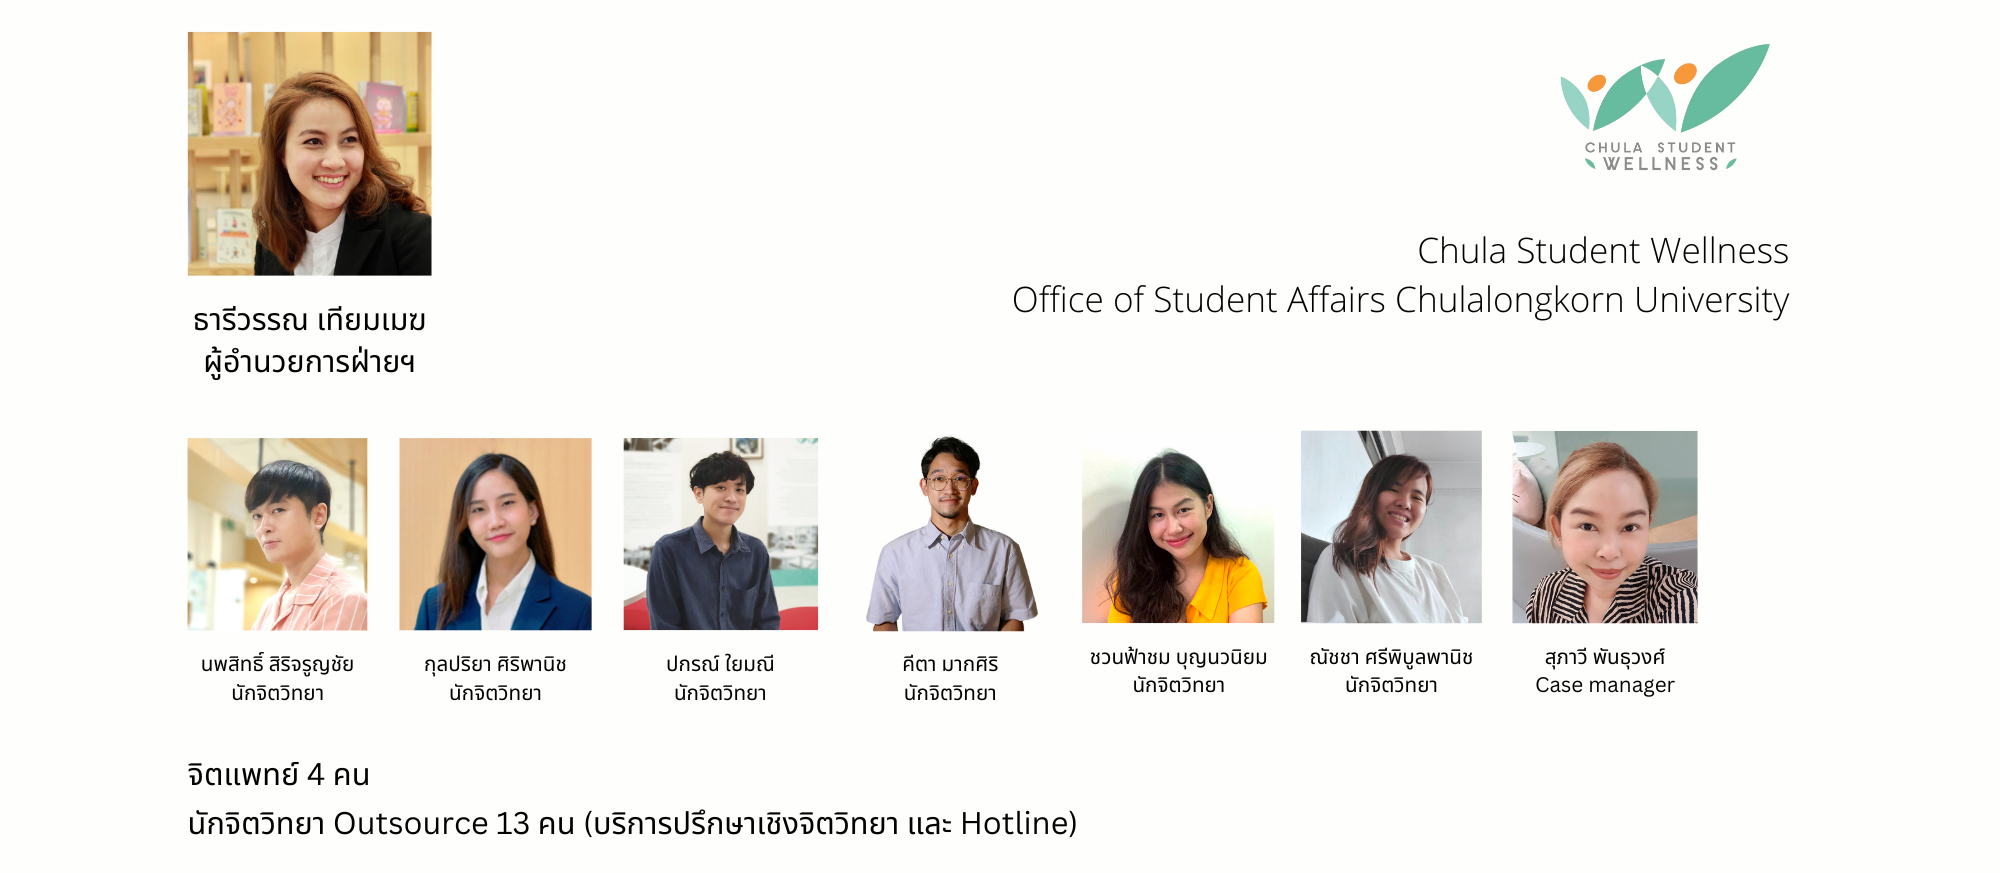2000x873 pixels.
Task: Select the photo above ปกรณ์ ใยมณี
Action: tap(720, 534)
